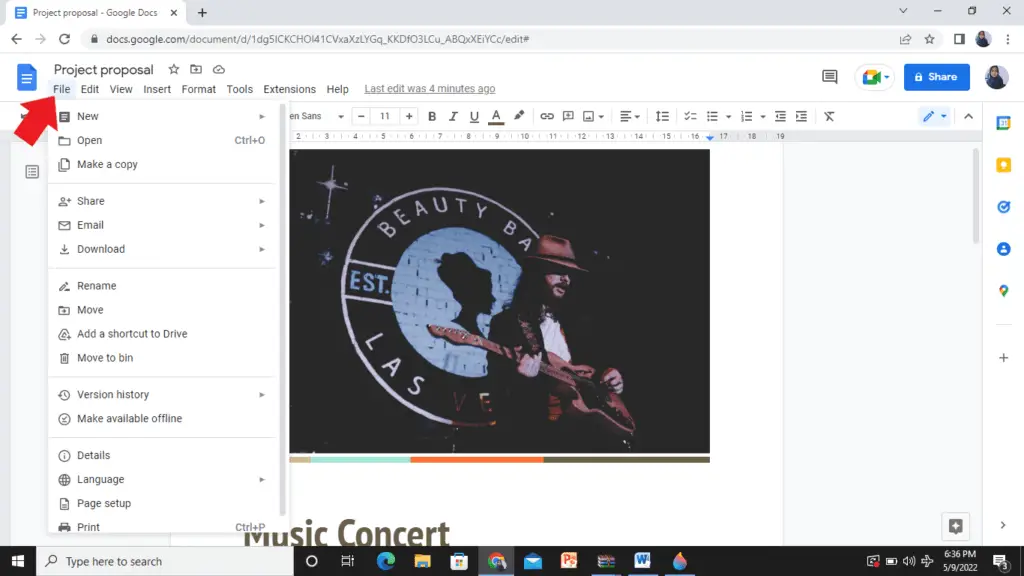Open the bulleted list options arrow
The width and height of the screenshot is (1024, 576).
[x=728, y=117]
